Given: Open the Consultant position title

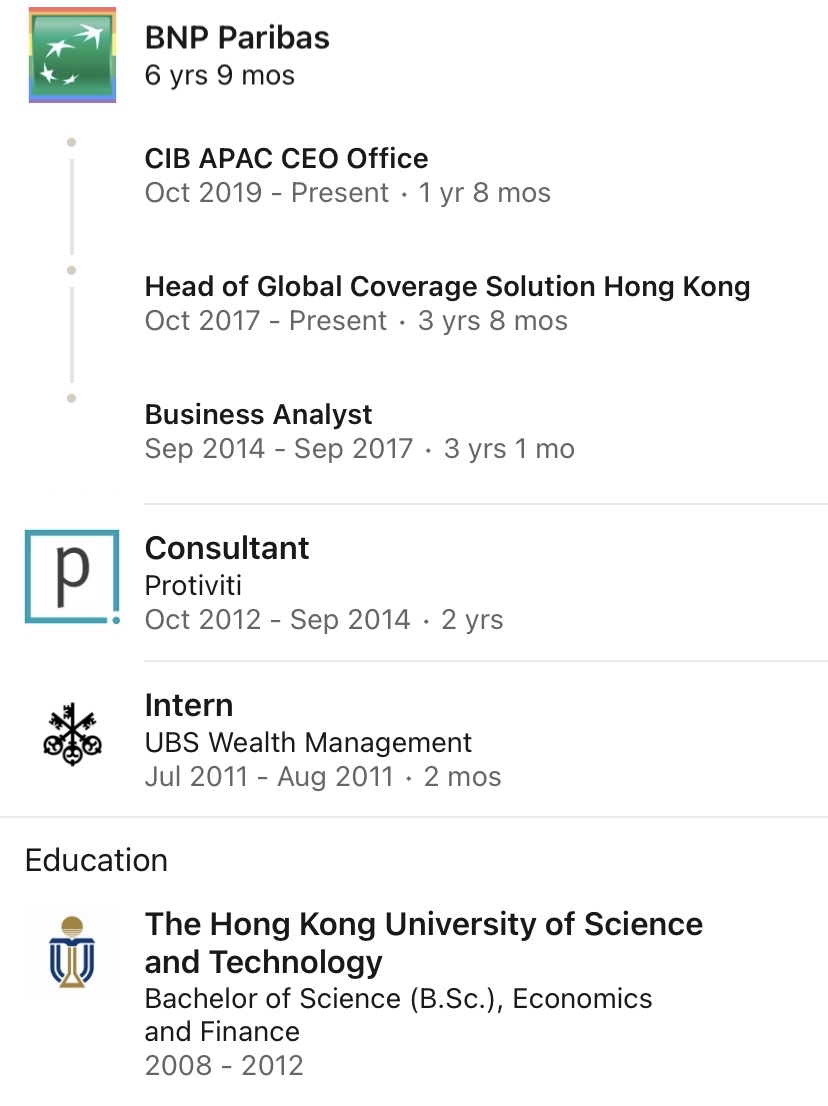Looking at the screenshot, I should click(x=226, y=548).
